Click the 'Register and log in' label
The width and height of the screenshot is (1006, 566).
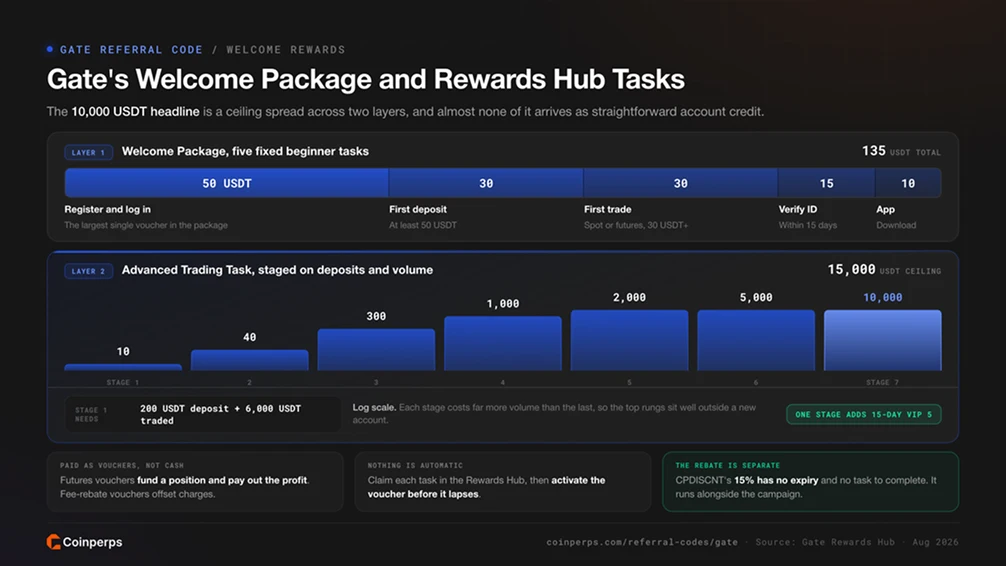tap(108, 209)
